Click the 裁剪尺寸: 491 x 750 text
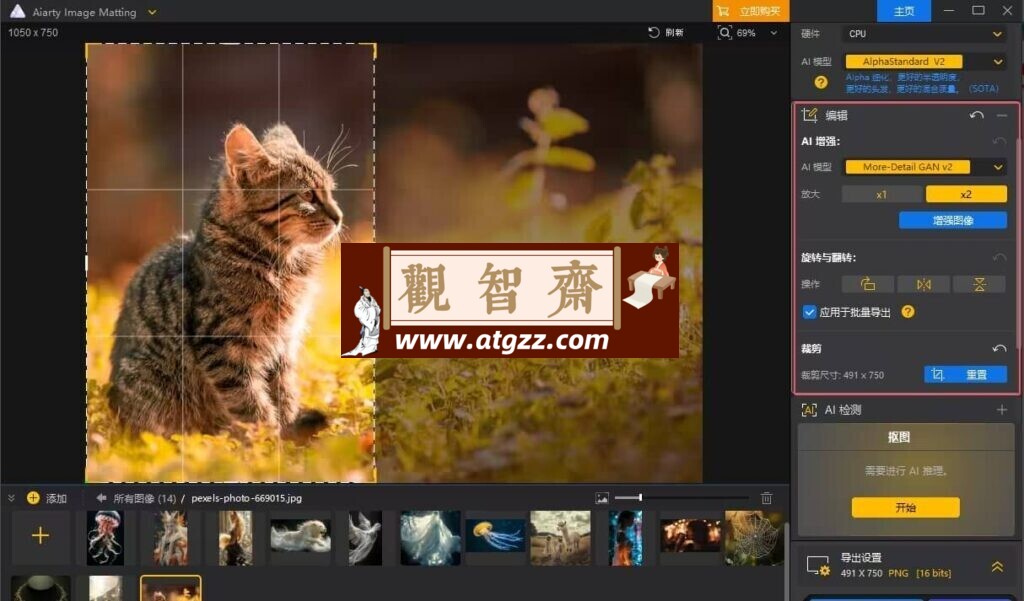1024x601 pixels. [842, 375]
